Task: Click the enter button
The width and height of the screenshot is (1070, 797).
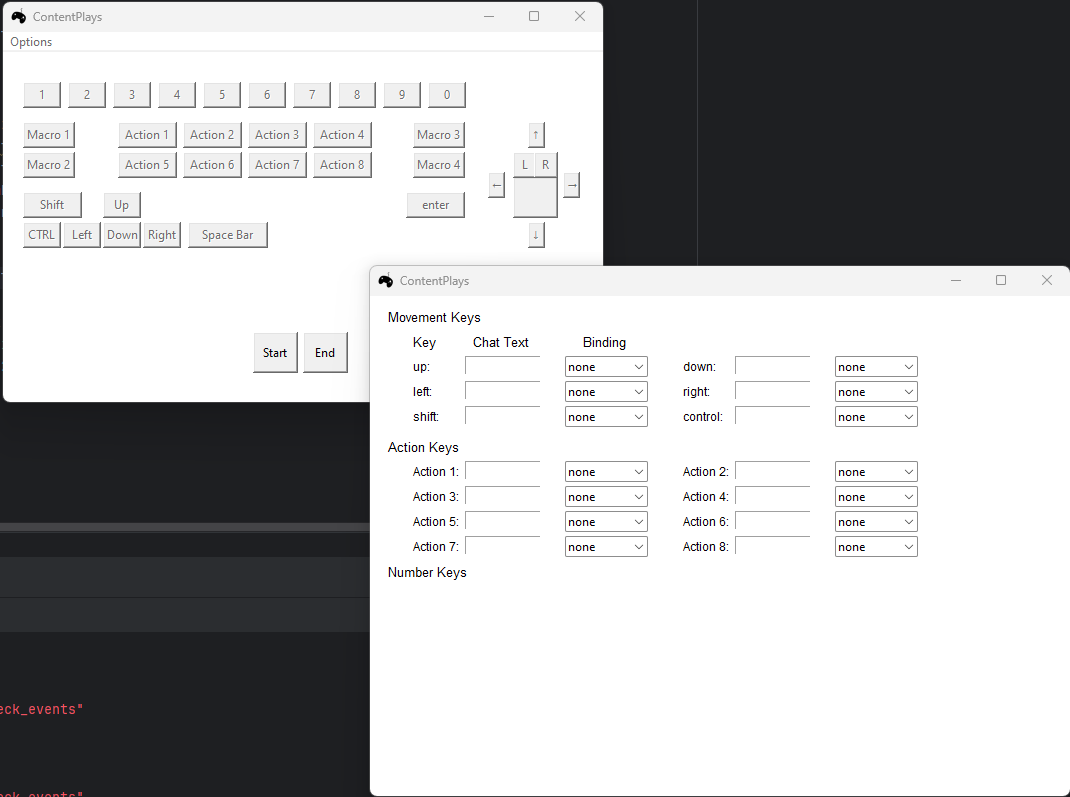Action: pyautogui.click(x=435, y=205)
